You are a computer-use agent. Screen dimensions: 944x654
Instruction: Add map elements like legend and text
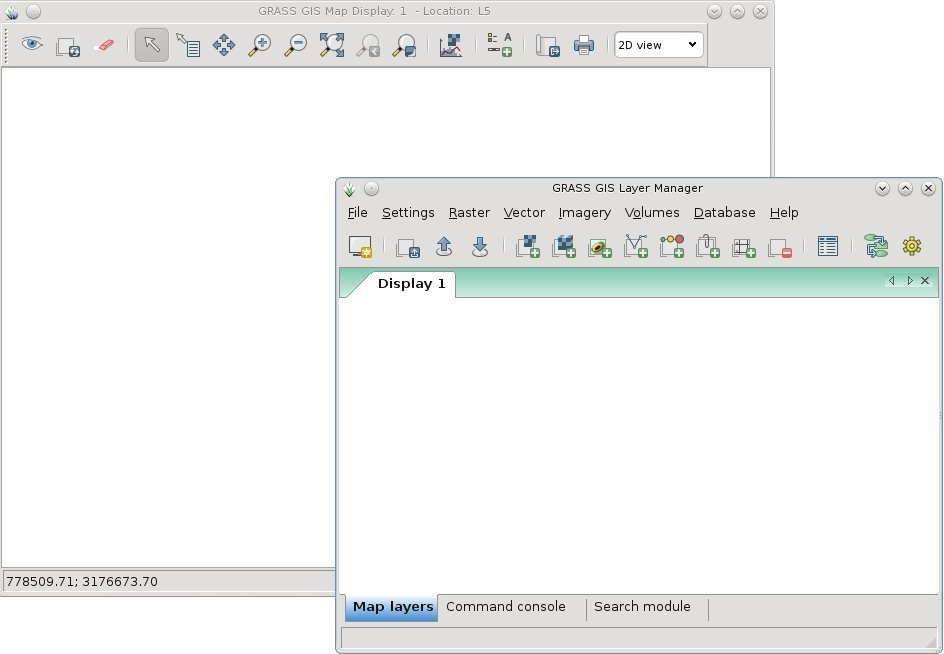point(499,45)
